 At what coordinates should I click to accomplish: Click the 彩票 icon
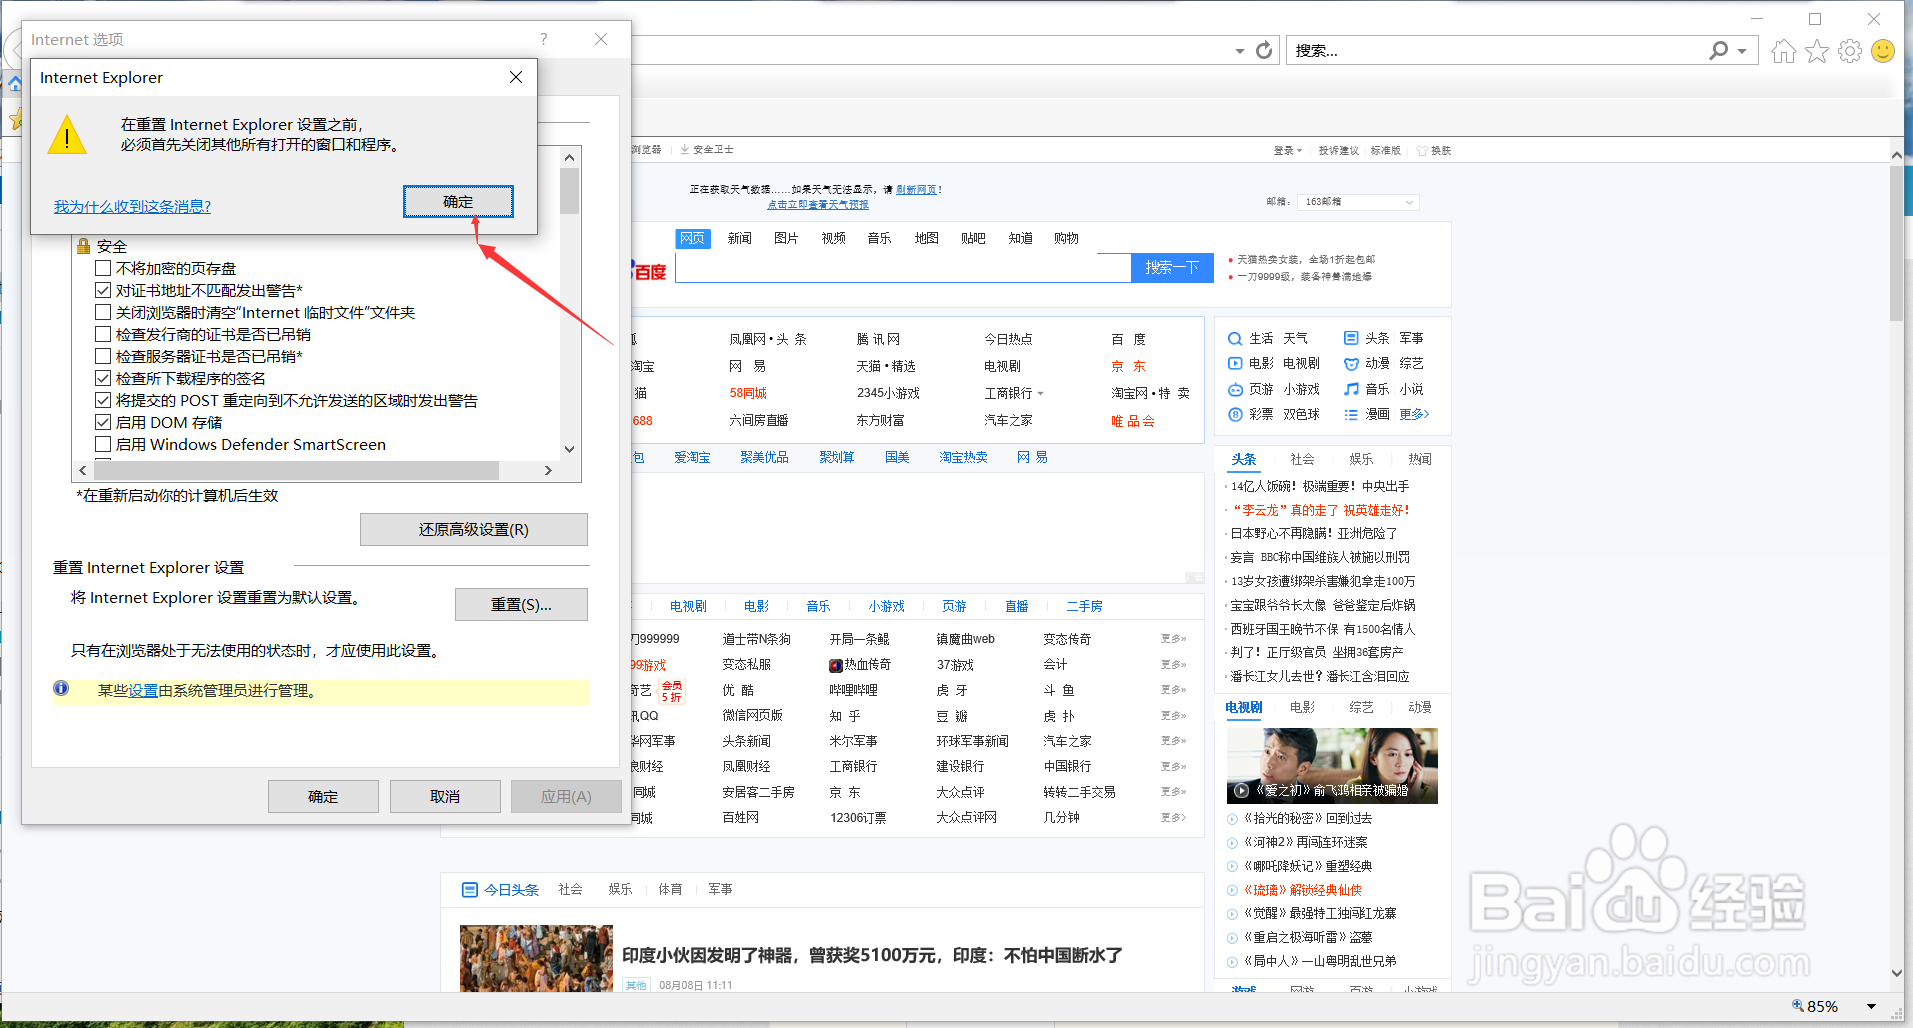[x=1235, y=414]
